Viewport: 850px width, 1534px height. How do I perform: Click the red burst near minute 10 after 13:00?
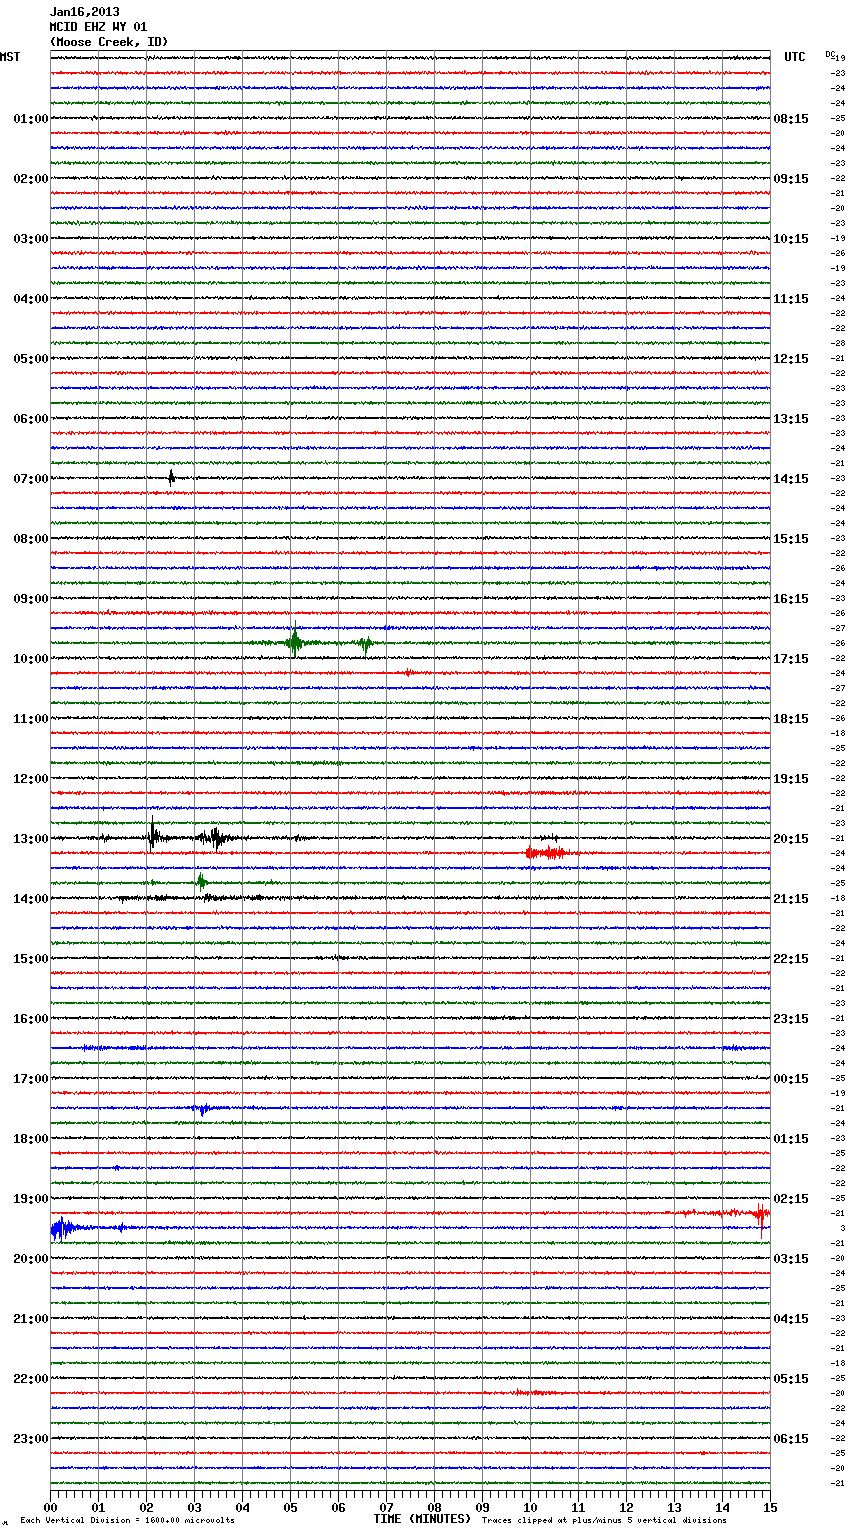pos(546,853)
